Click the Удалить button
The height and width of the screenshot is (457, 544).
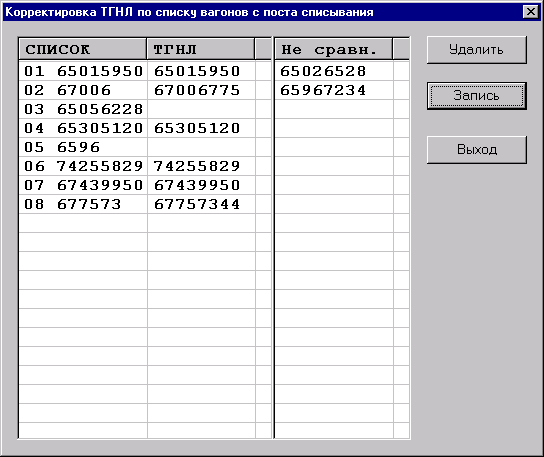point(477,50)
